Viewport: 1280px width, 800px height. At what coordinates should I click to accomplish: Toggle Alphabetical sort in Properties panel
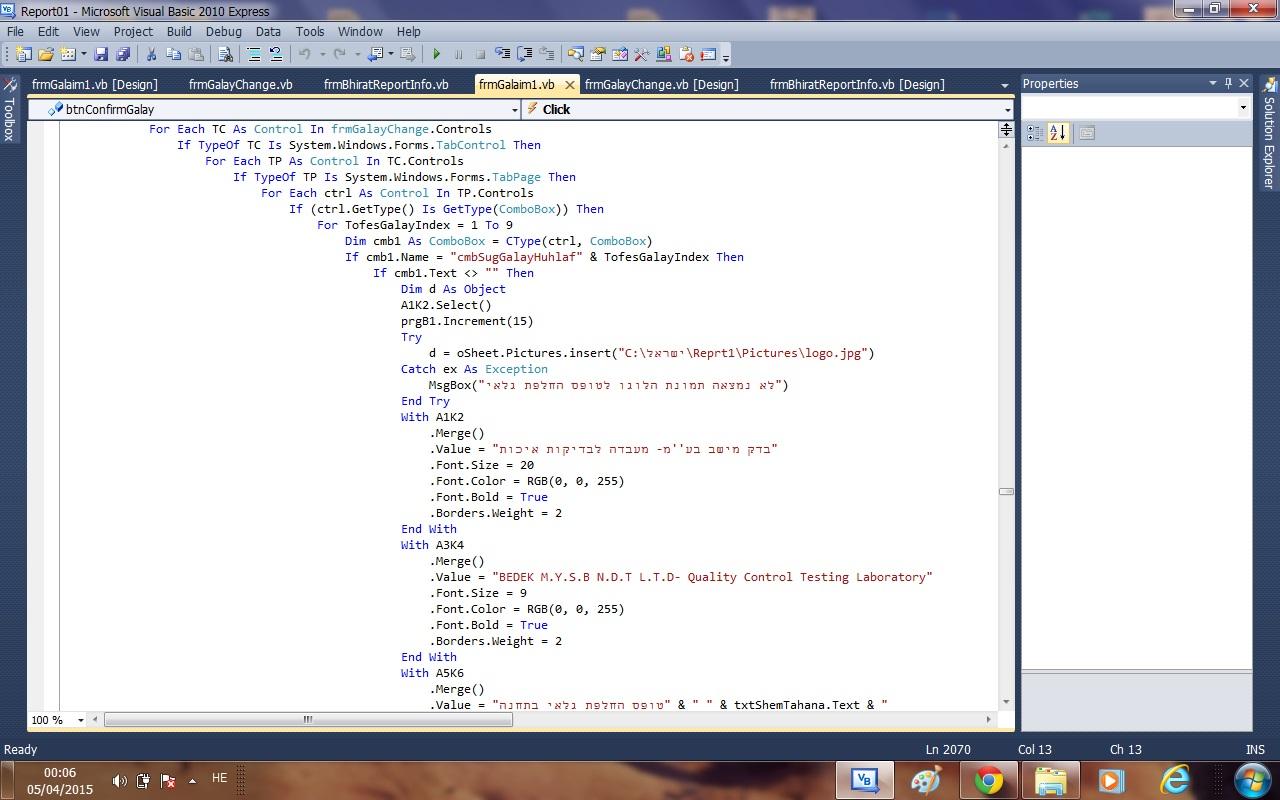pos(1058,133)
